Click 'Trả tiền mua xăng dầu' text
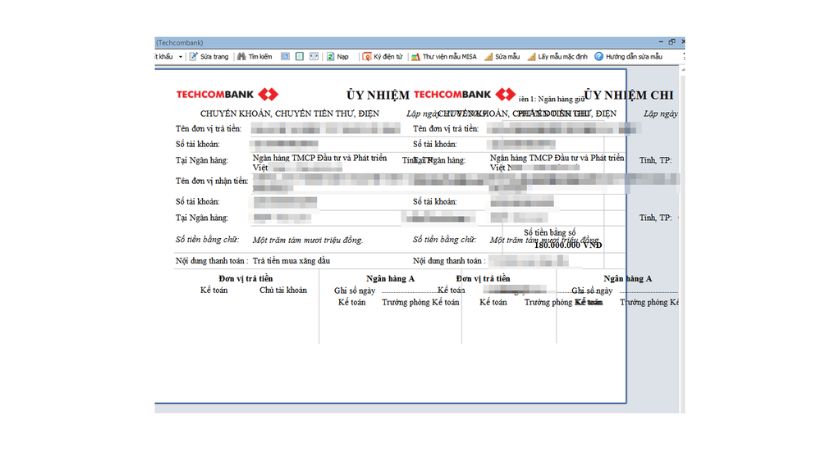This screenshot has height=450, width=840. (x=291, y=261)
